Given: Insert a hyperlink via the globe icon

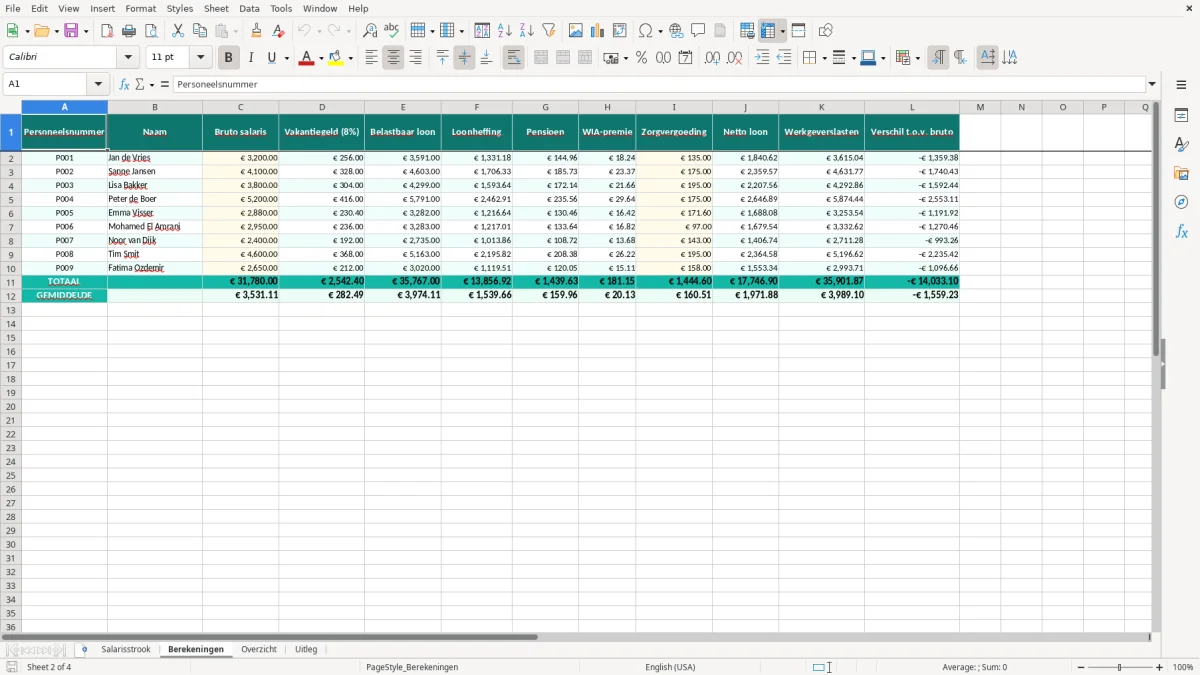Looking at the screenshot, I should [x=677, y=31].
